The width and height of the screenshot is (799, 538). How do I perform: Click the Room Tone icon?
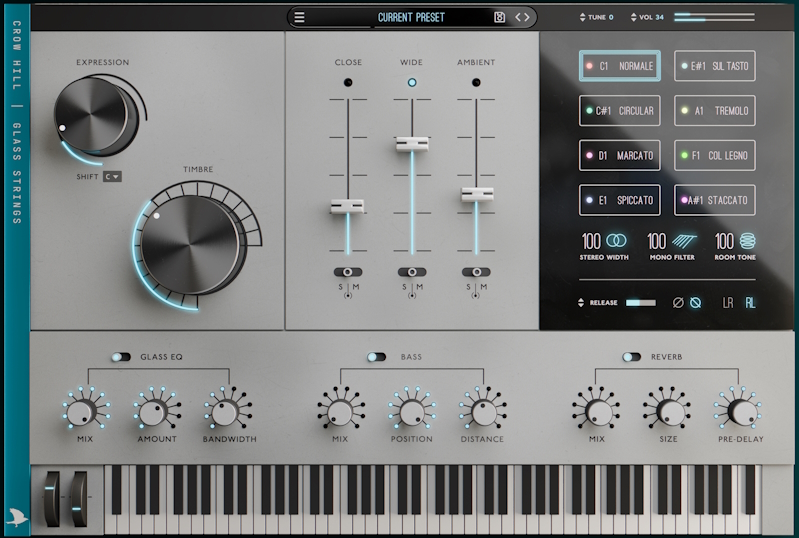tap(748, 241)
